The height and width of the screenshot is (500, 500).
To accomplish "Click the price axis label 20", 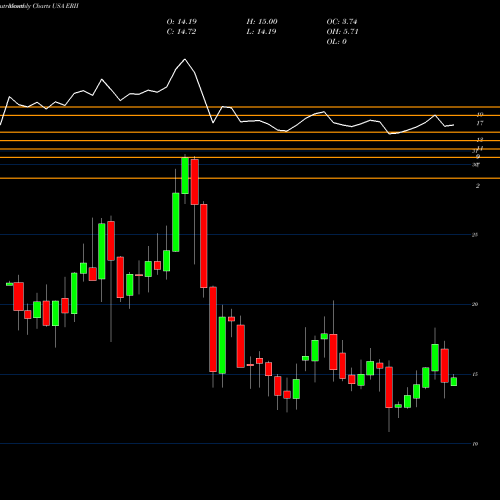I will coord(475,304).
